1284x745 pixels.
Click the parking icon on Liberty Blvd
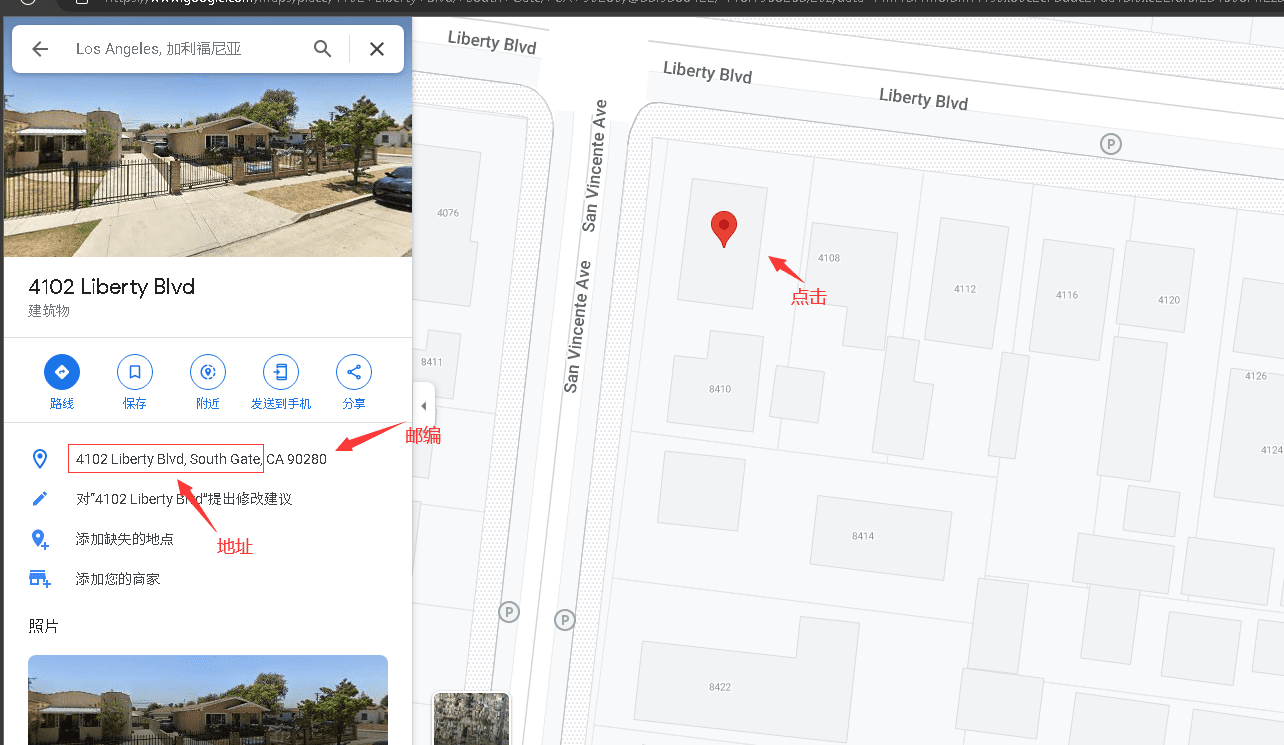(x=1110, y=144)
